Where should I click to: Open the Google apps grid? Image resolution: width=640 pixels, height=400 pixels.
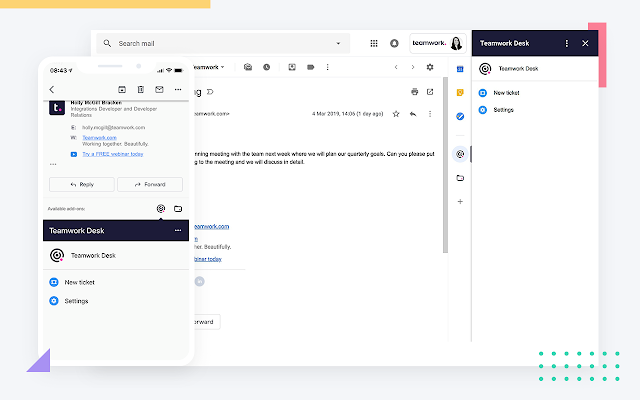pos(374,43)
